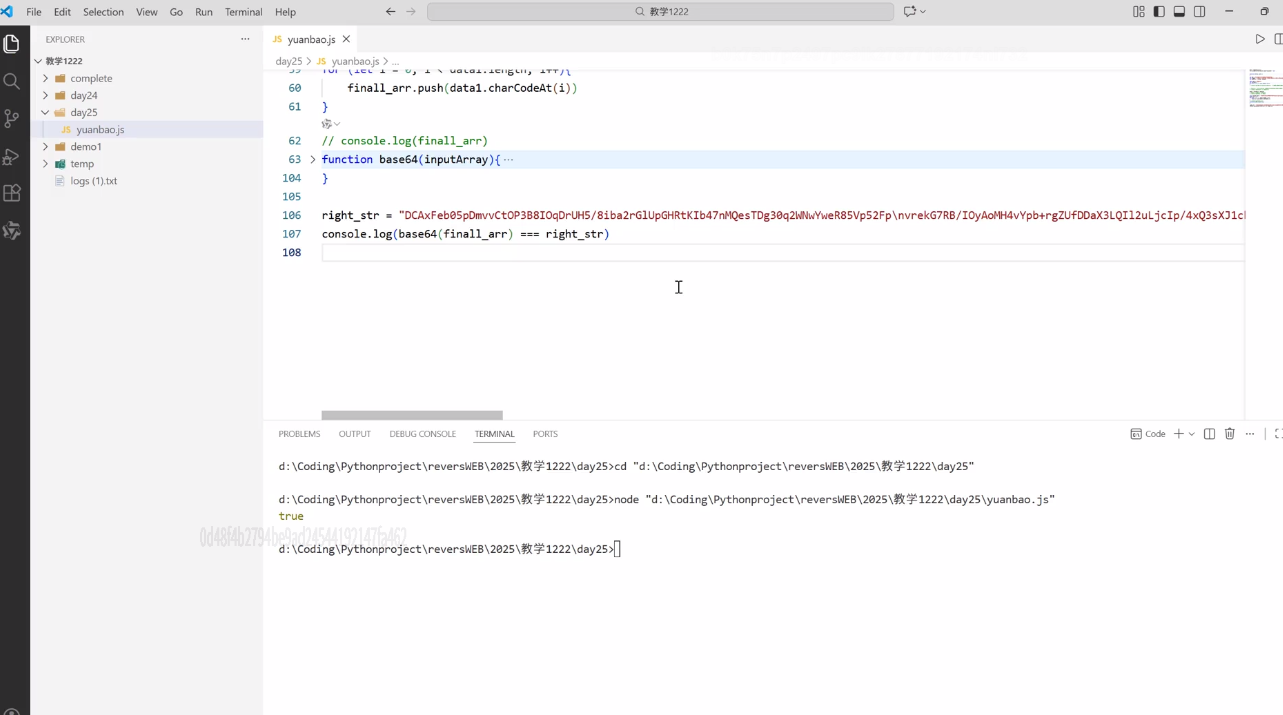Click the command center search box 教学1222
Screen dimensions: 1283x715
[660, 12]
